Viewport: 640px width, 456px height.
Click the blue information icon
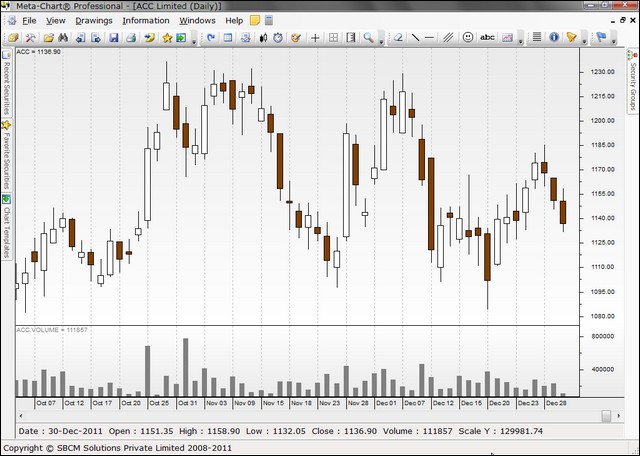click(554, 38)
